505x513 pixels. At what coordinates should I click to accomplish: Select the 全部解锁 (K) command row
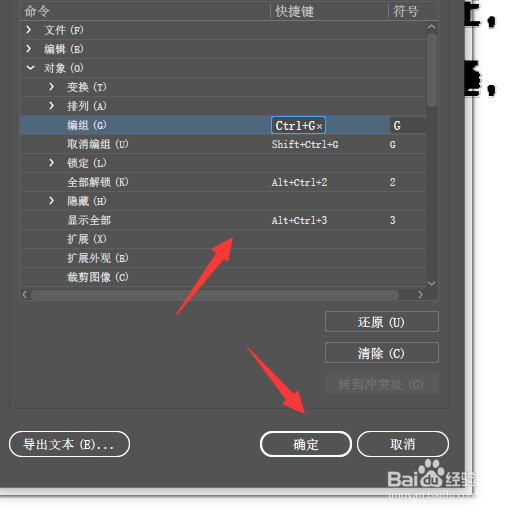click(x=223, y=182)
